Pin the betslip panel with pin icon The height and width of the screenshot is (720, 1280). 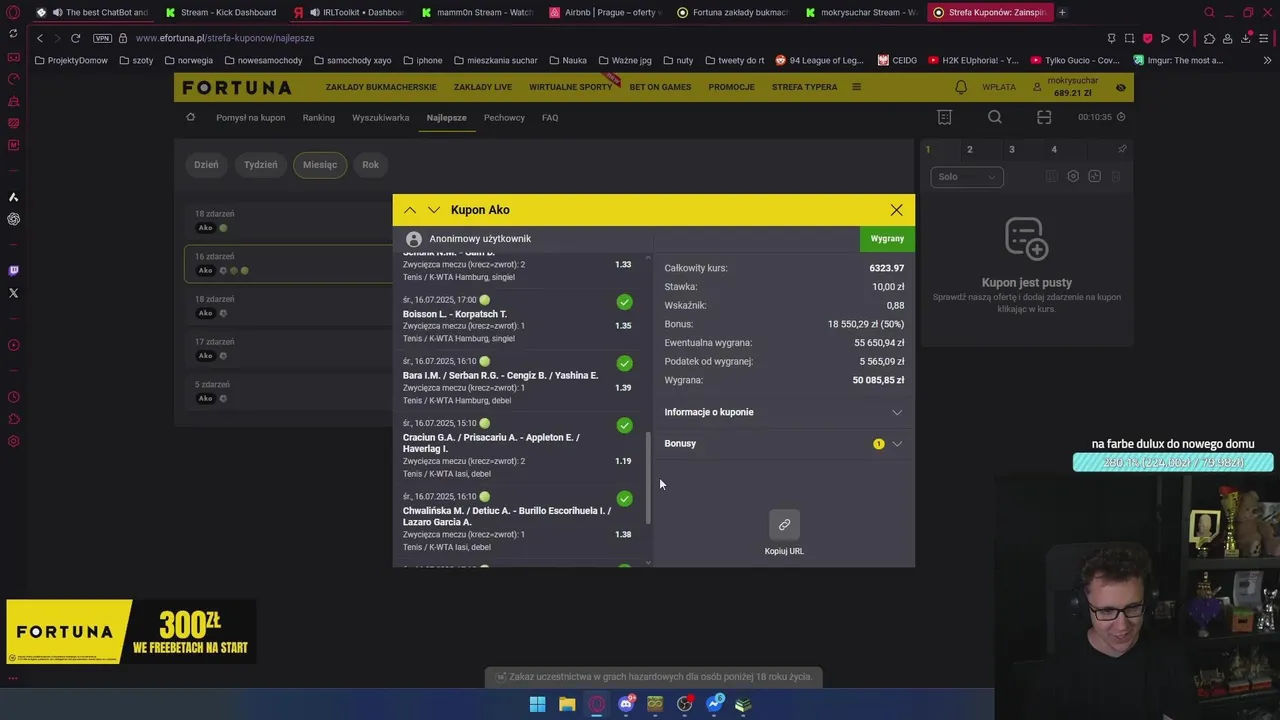tap(1122, 149)
